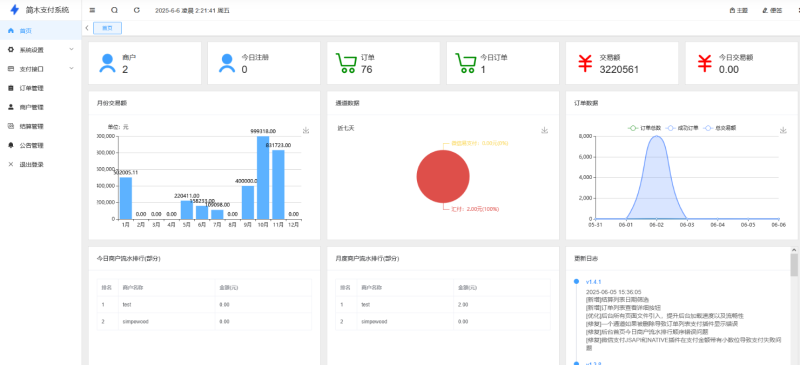
Task: Click the 汇付 pie label text
Action: point(475,209)
